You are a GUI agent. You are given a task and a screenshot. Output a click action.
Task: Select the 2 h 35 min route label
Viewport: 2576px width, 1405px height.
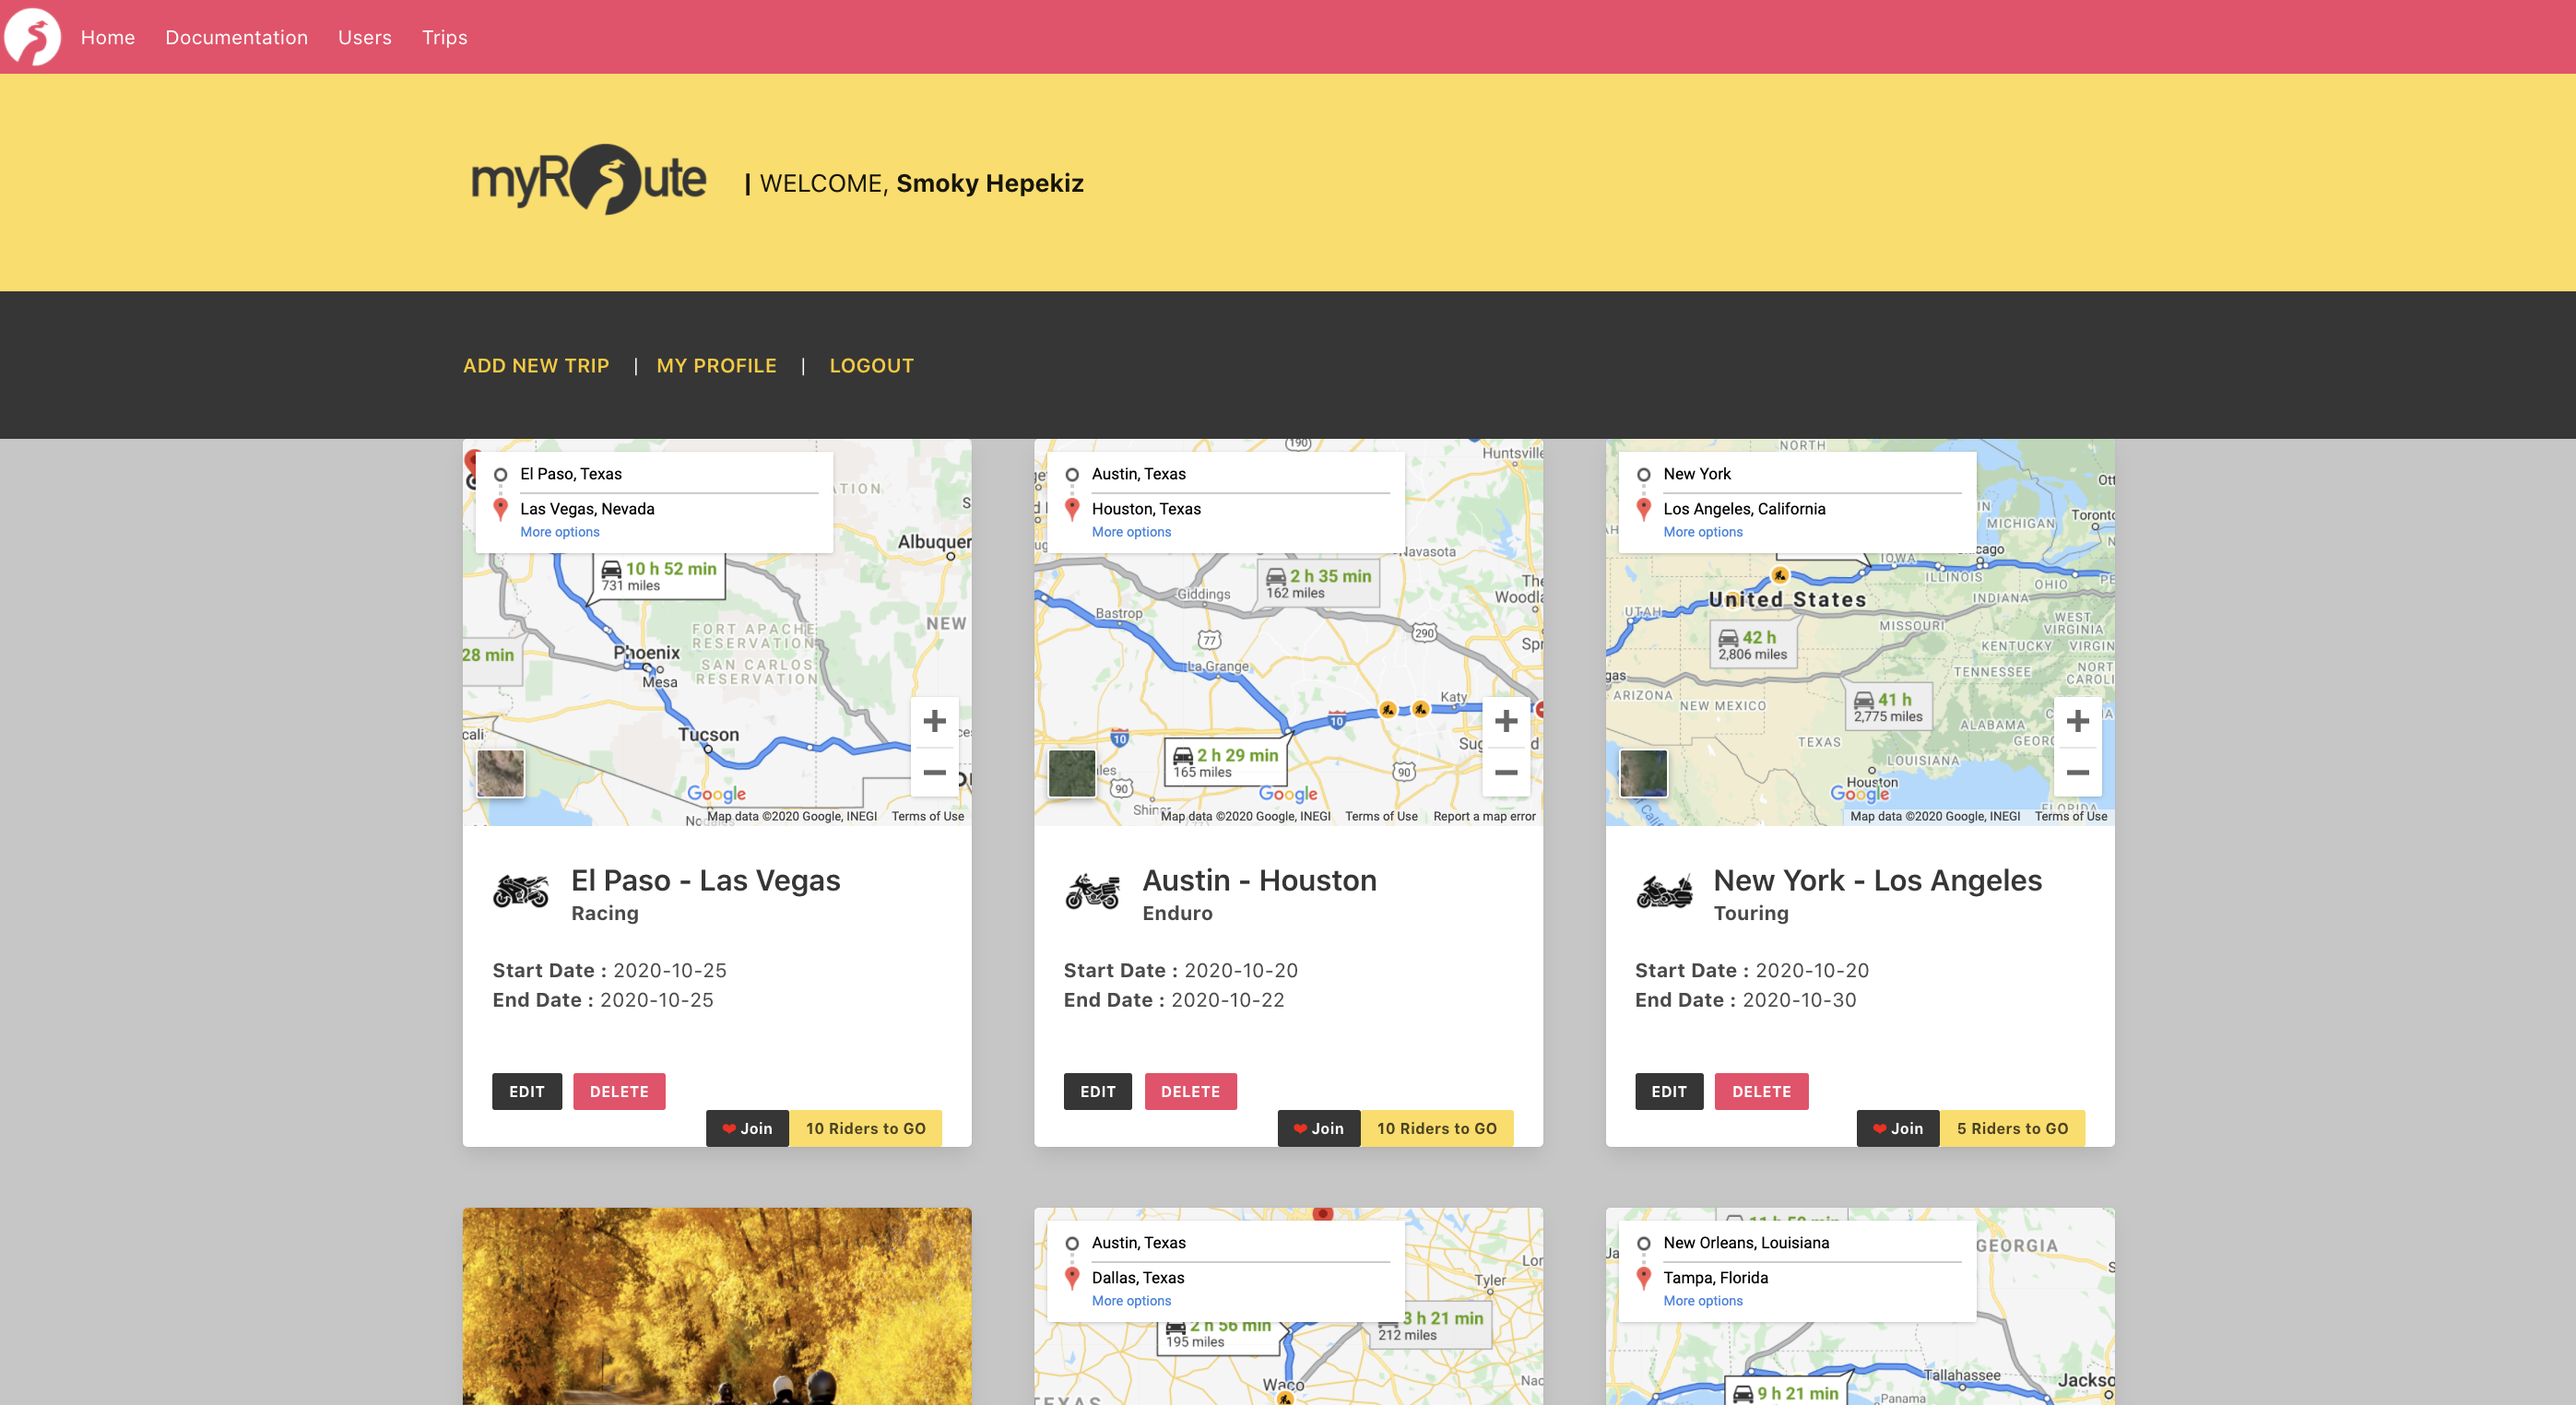(1318, 584)
